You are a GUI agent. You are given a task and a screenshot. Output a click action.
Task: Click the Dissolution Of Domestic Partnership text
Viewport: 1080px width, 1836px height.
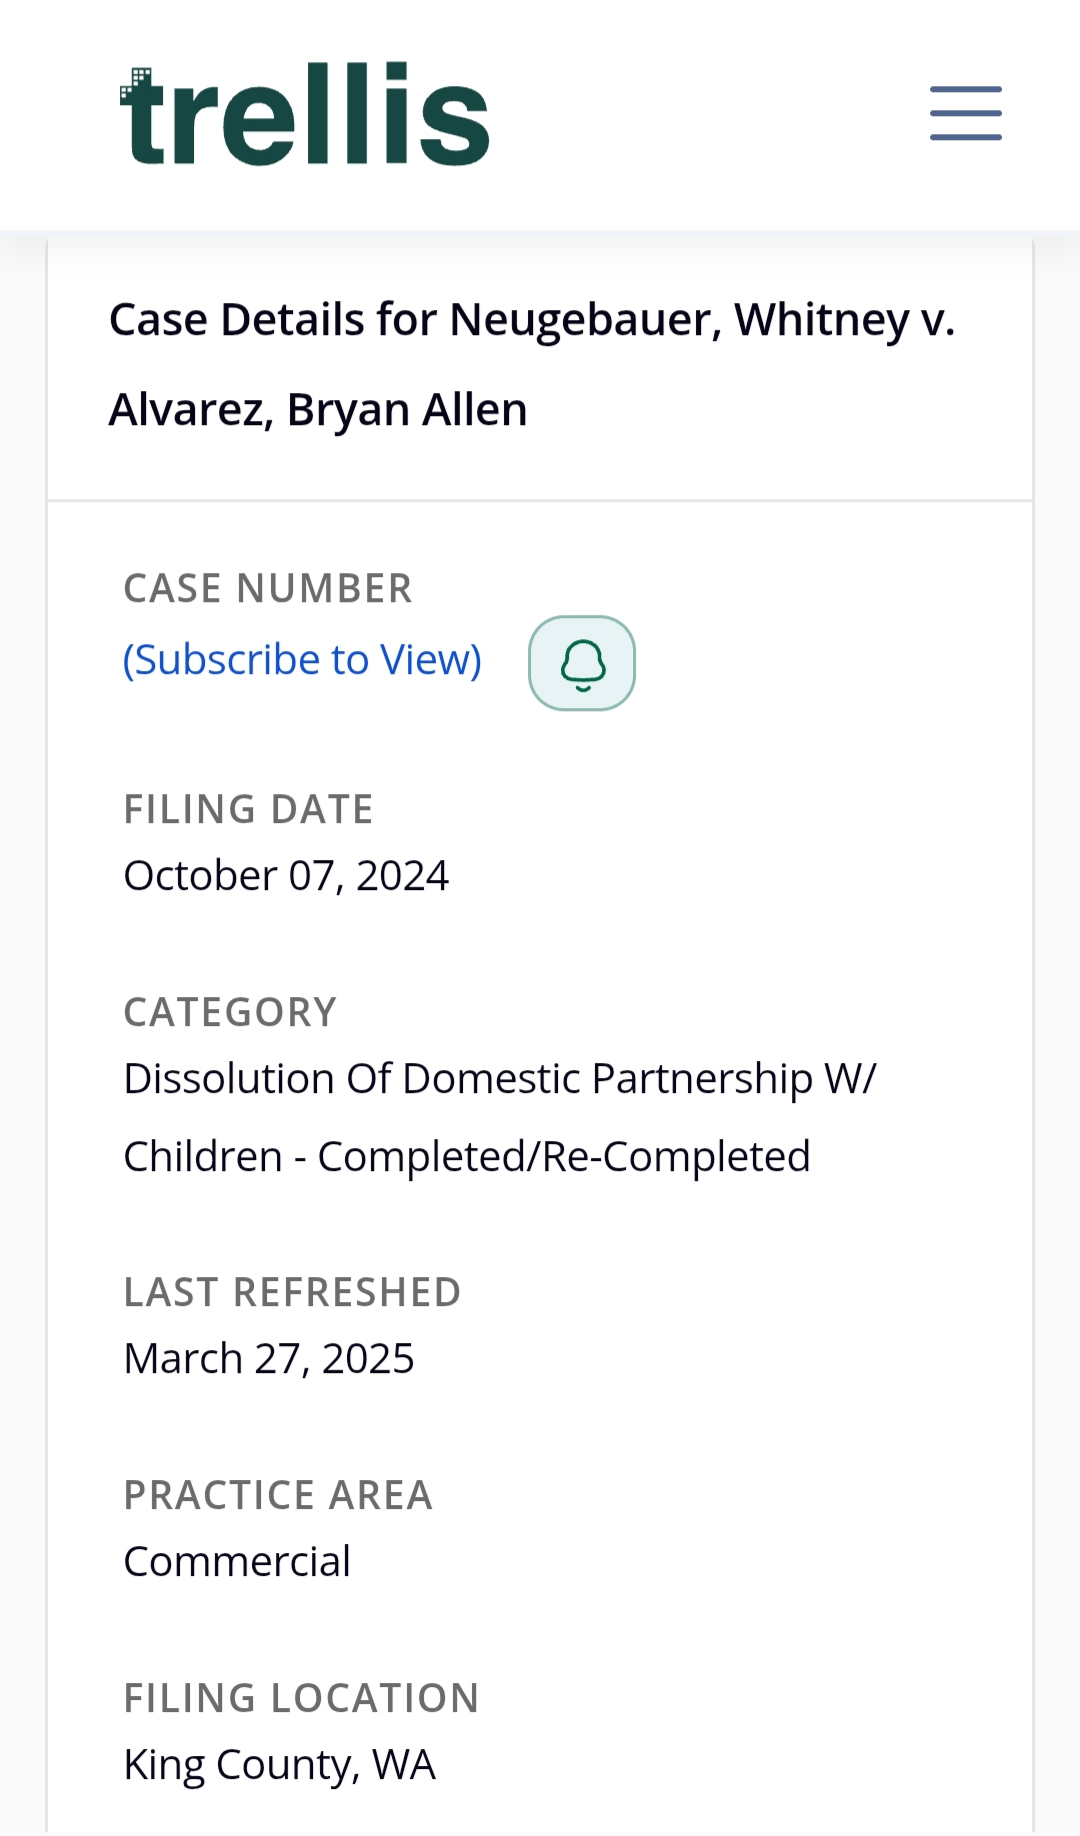point(499,1079)
